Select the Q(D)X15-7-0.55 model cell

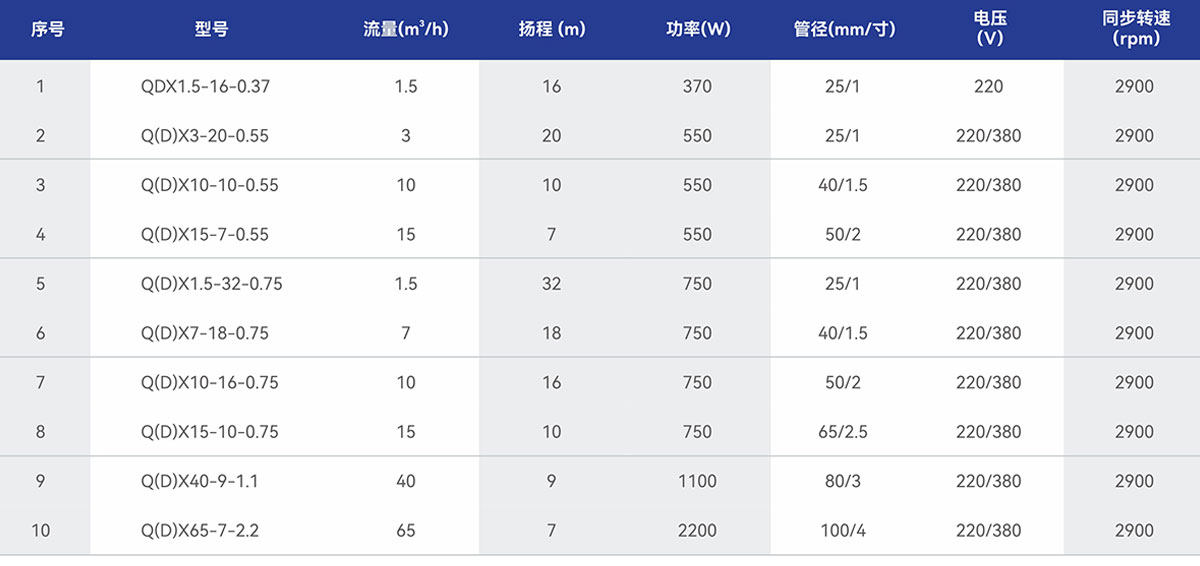click(x=205, y=235)
